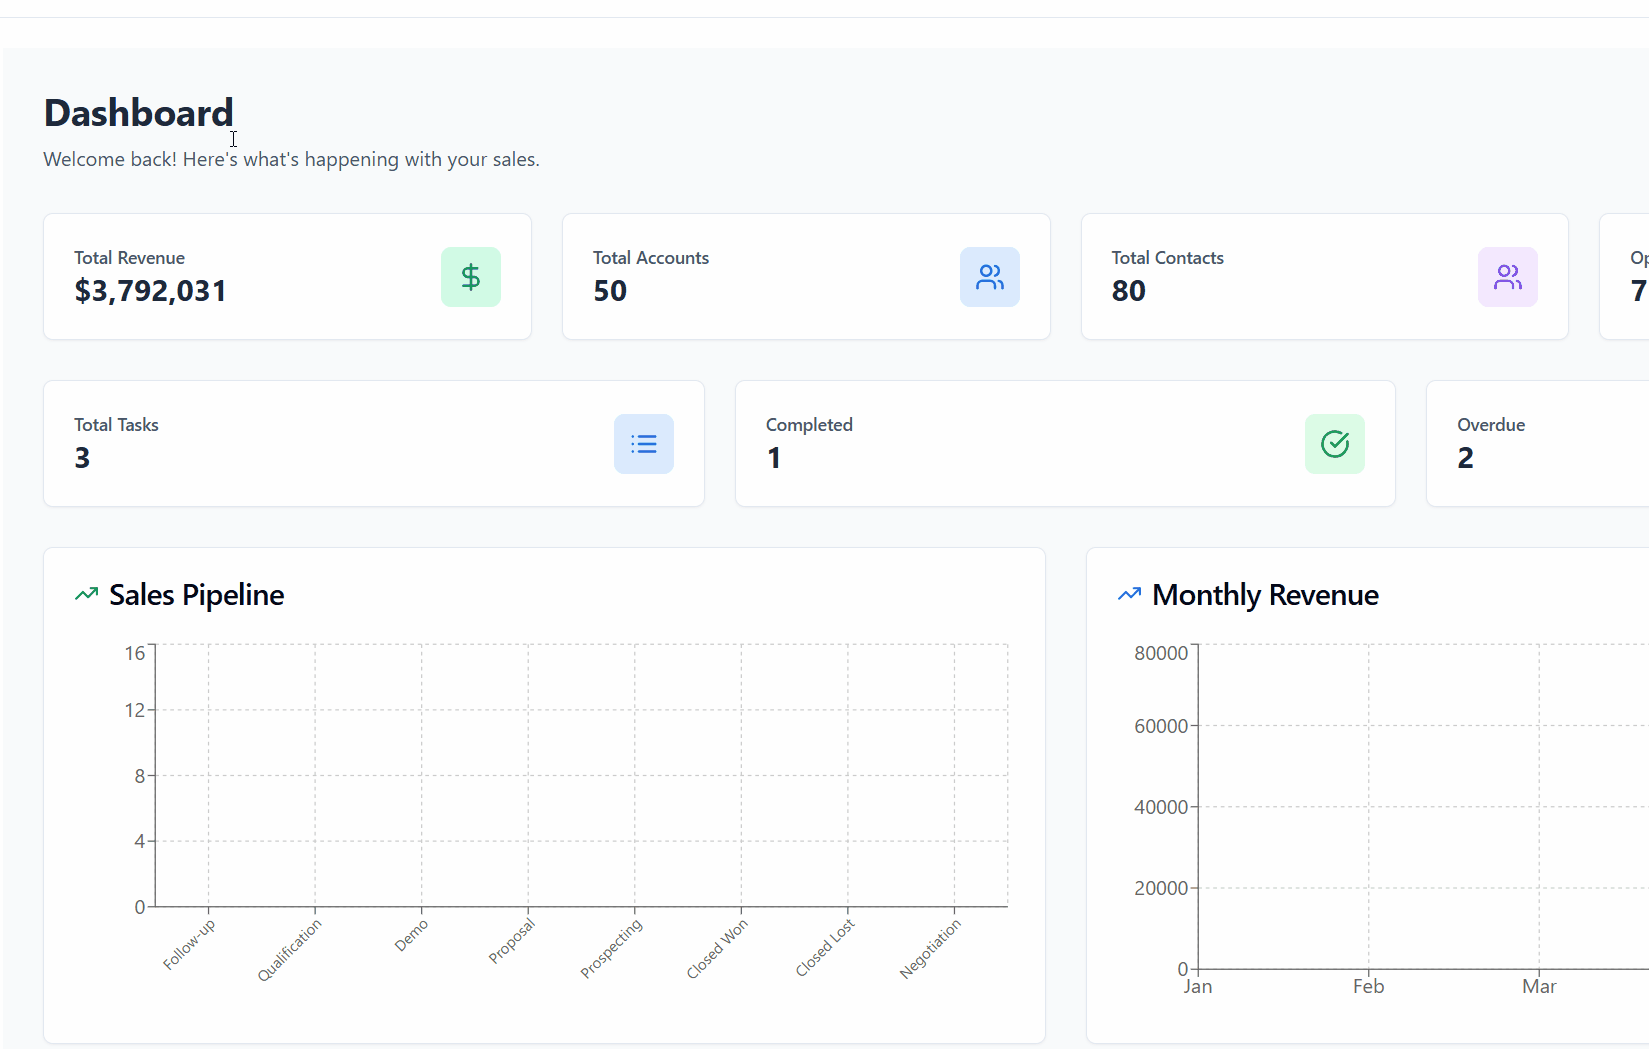Viewport: 1649px width, 1049px height.
Task: Click the 40000 y-axis value
Action: coord(1161,807)
